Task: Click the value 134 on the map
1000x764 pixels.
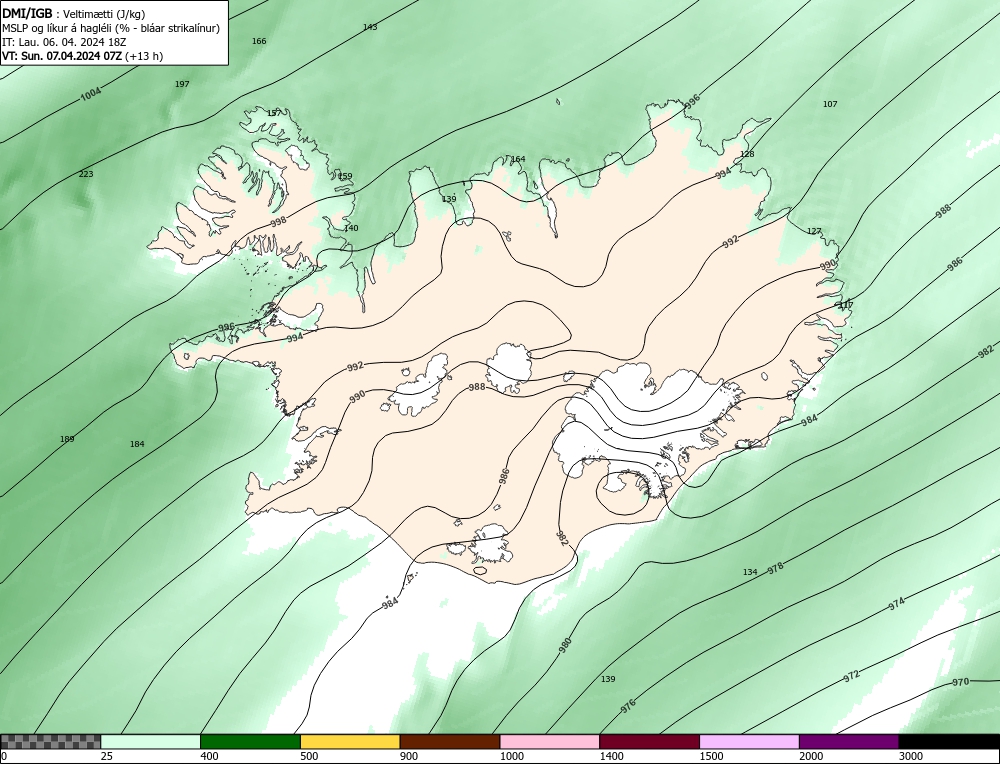Action: (x=750, y=572)
